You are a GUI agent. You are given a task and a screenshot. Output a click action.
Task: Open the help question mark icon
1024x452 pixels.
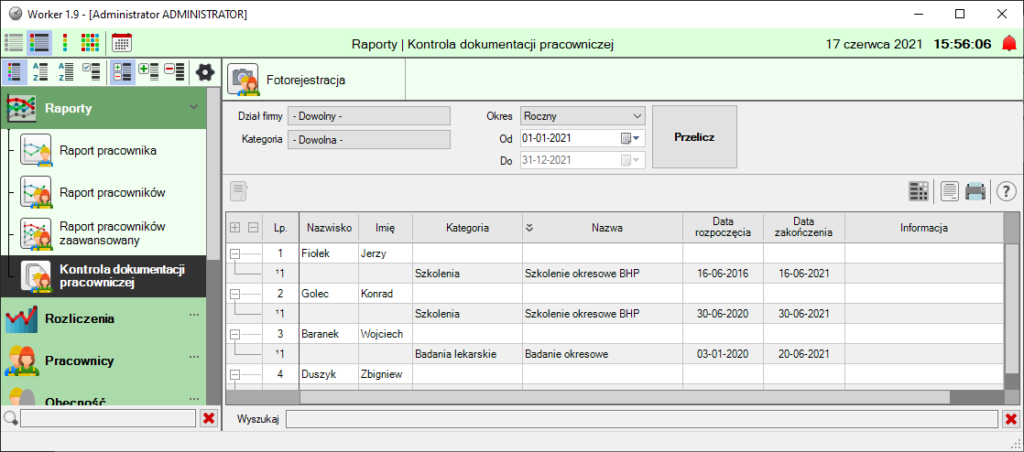pos(1006,191)
